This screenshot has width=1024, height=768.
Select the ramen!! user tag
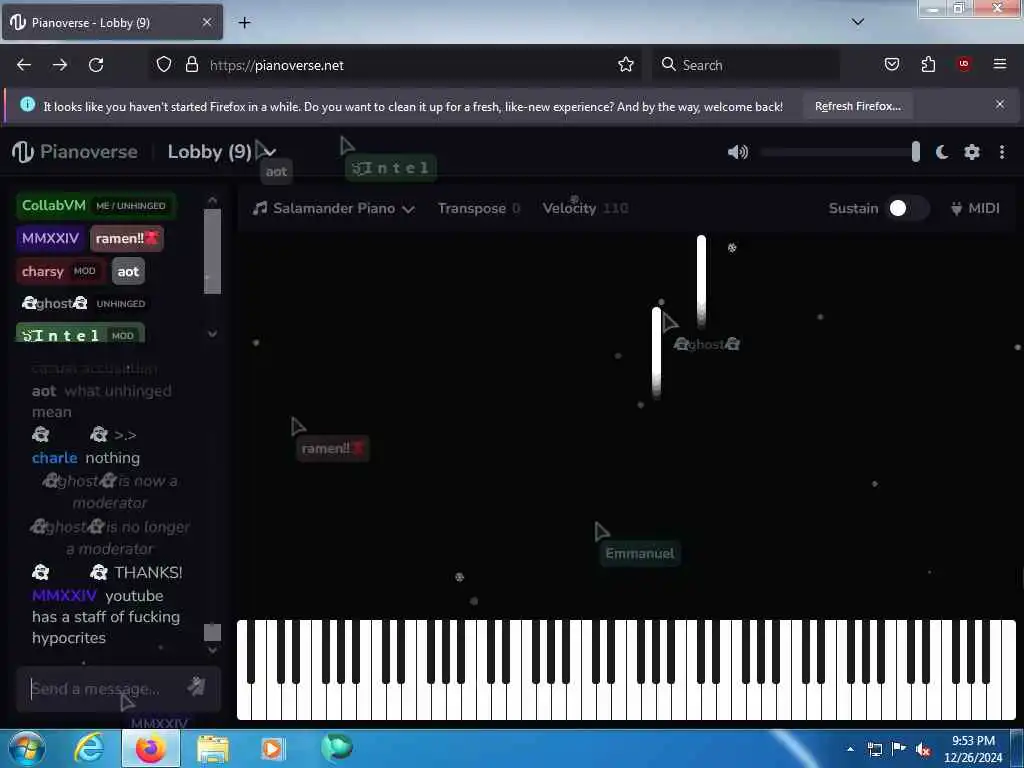click(x=127, y=238)
